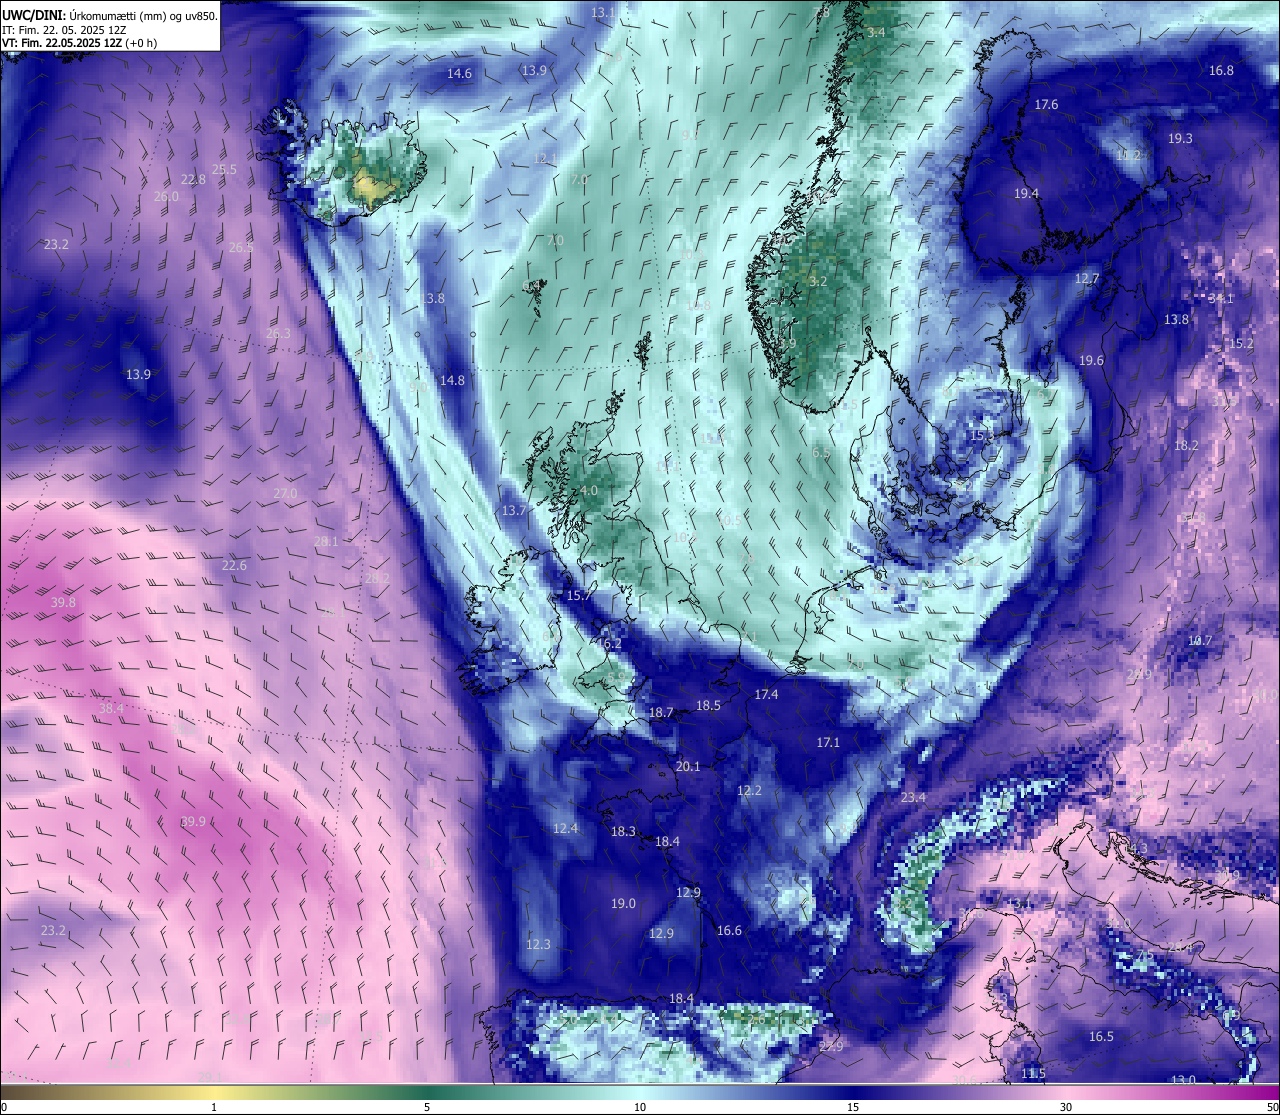Viewport: 1280px width, 1115px height.
Task: Click the color scale label '50'
Action: 1272,1107
